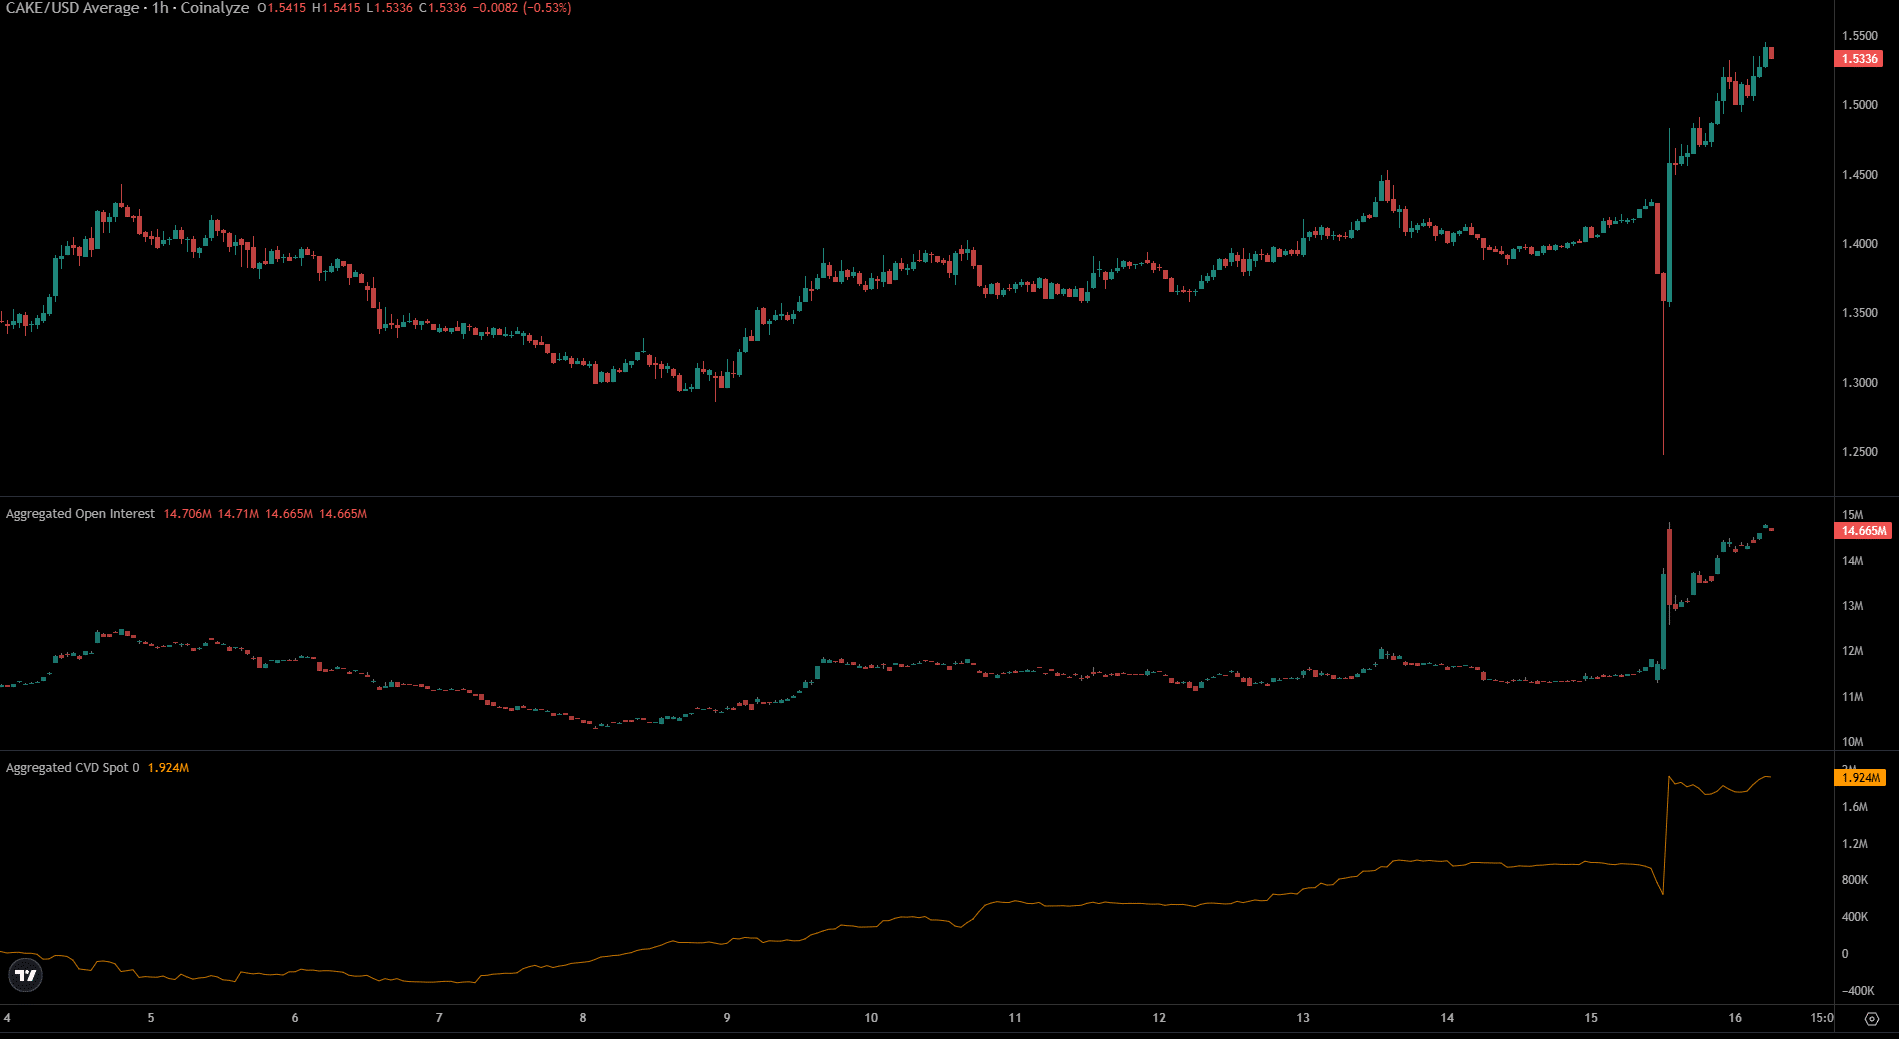
Task: Click the divider above the CVD Spot pane
Action: pyautogui.click(x=916, y=751)
